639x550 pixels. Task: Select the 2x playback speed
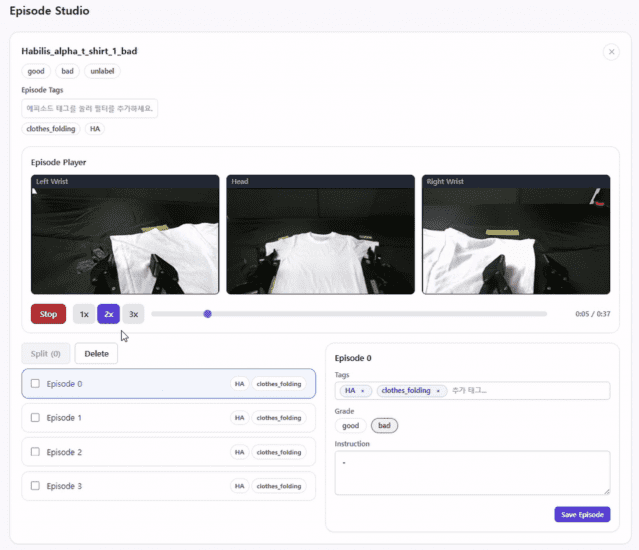coord(108,314)
